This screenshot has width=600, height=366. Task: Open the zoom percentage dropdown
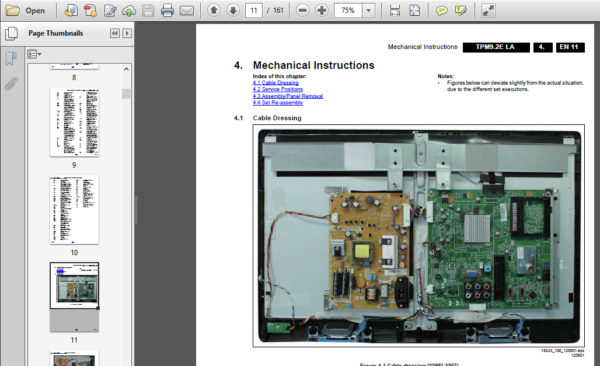pos(368,10)
